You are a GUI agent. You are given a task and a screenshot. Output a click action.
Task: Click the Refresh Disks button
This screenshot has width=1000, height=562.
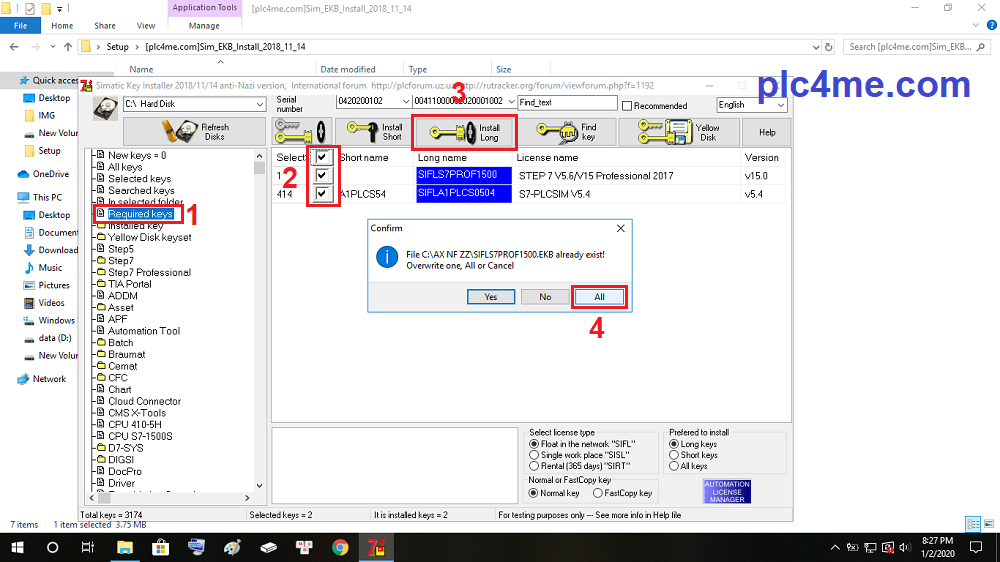coord(193,132)
